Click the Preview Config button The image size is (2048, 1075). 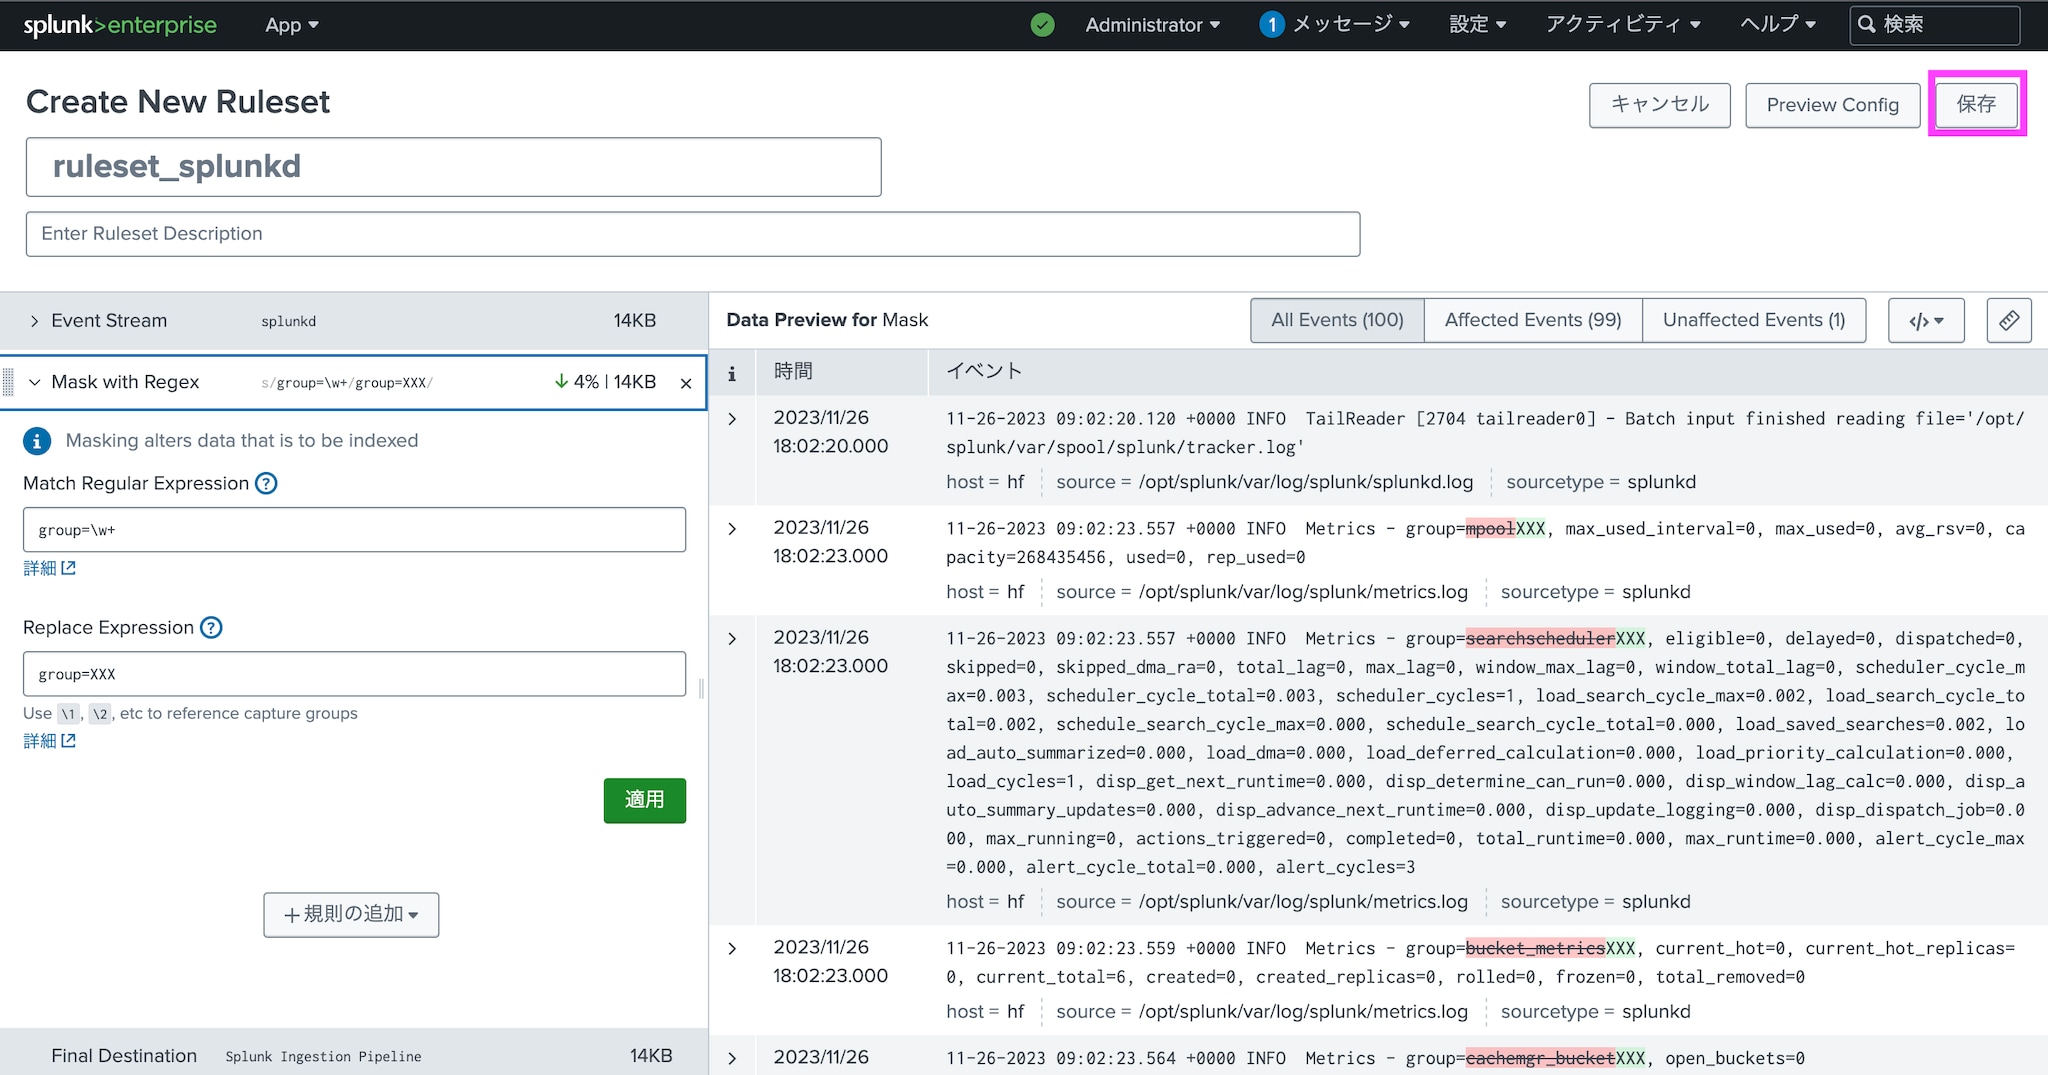point(1832,105)
